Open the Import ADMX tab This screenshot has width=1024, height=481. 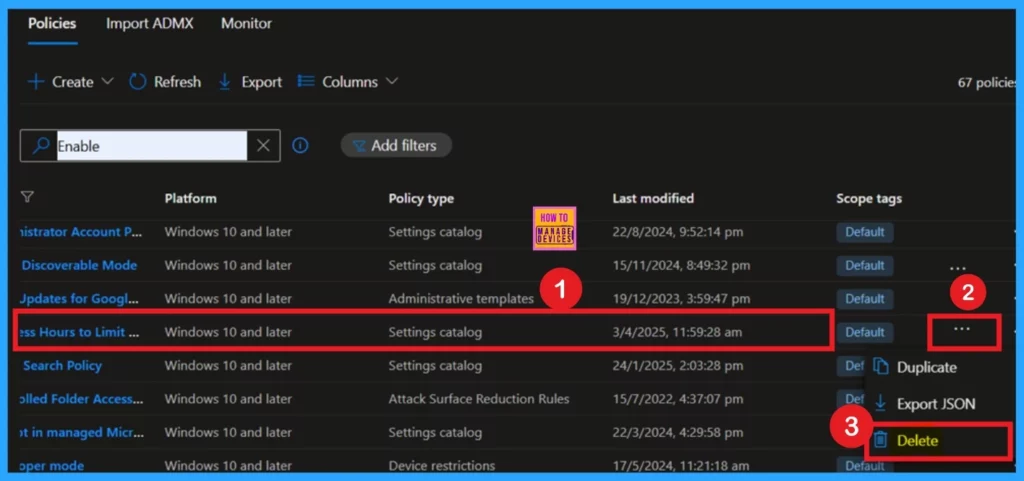(x=150, y=24)
